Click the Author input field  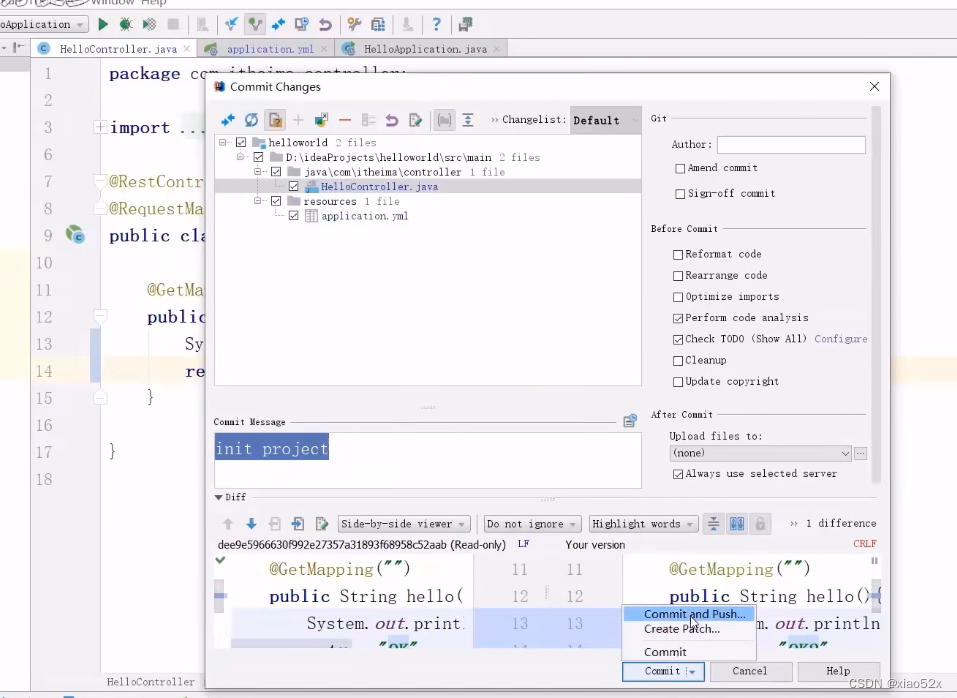click(791, 145)
